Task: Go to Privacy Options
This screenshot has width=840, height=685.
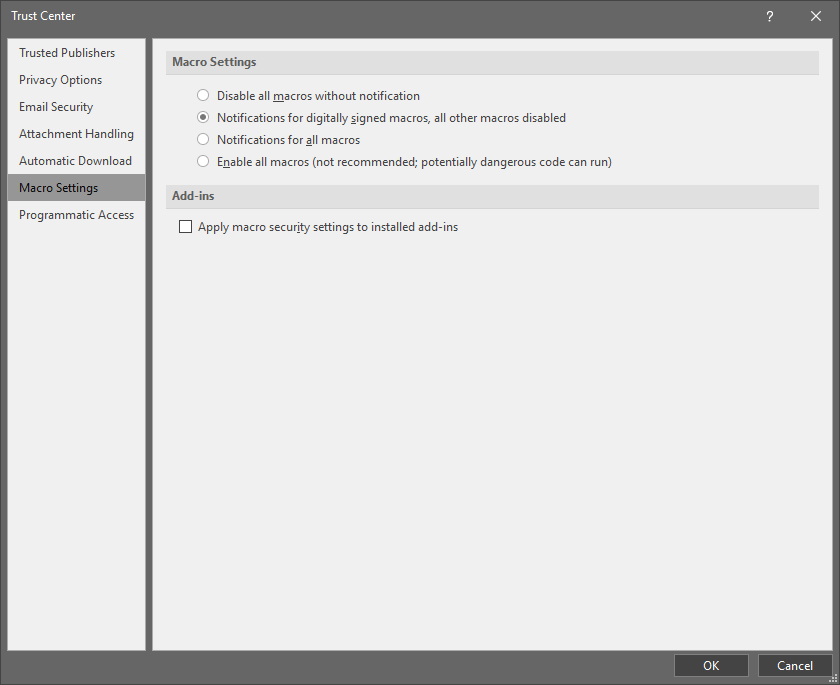Action: 76,80
